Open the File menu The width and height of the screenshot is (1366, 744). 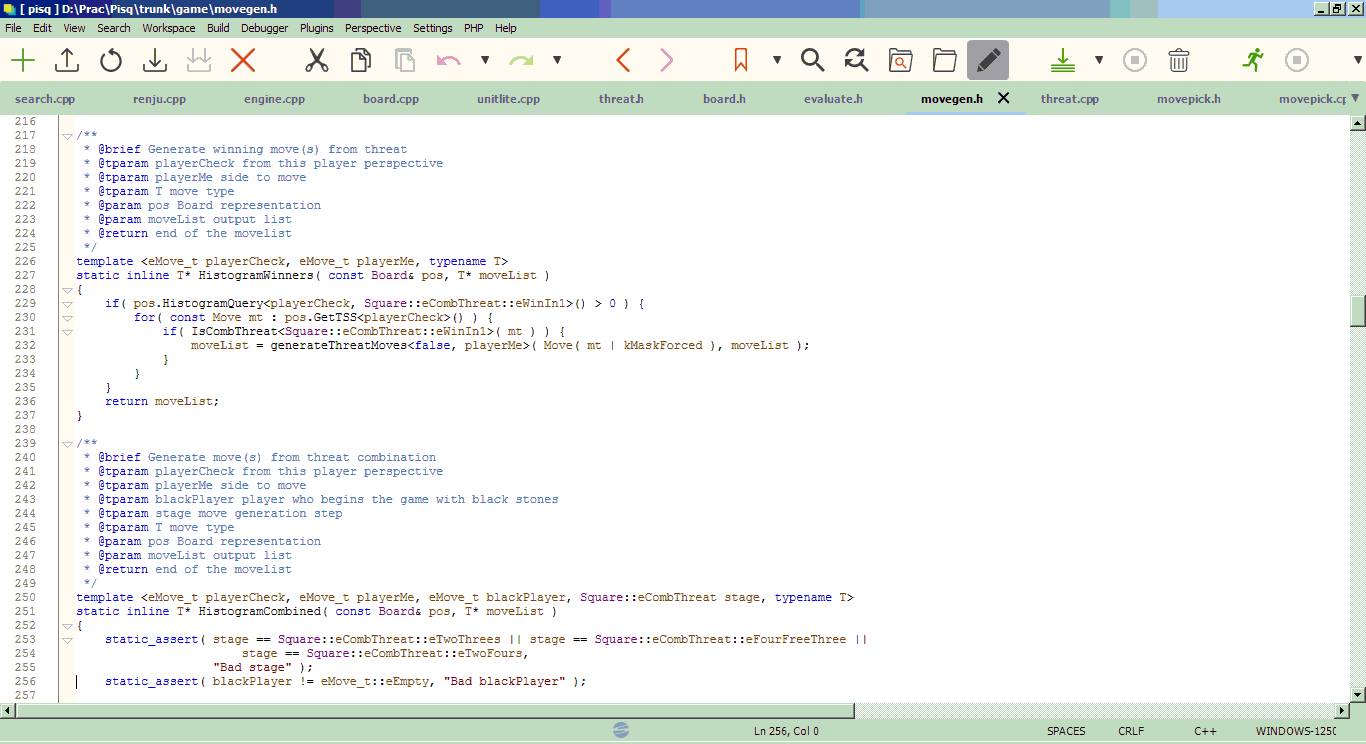pos(13,28)
